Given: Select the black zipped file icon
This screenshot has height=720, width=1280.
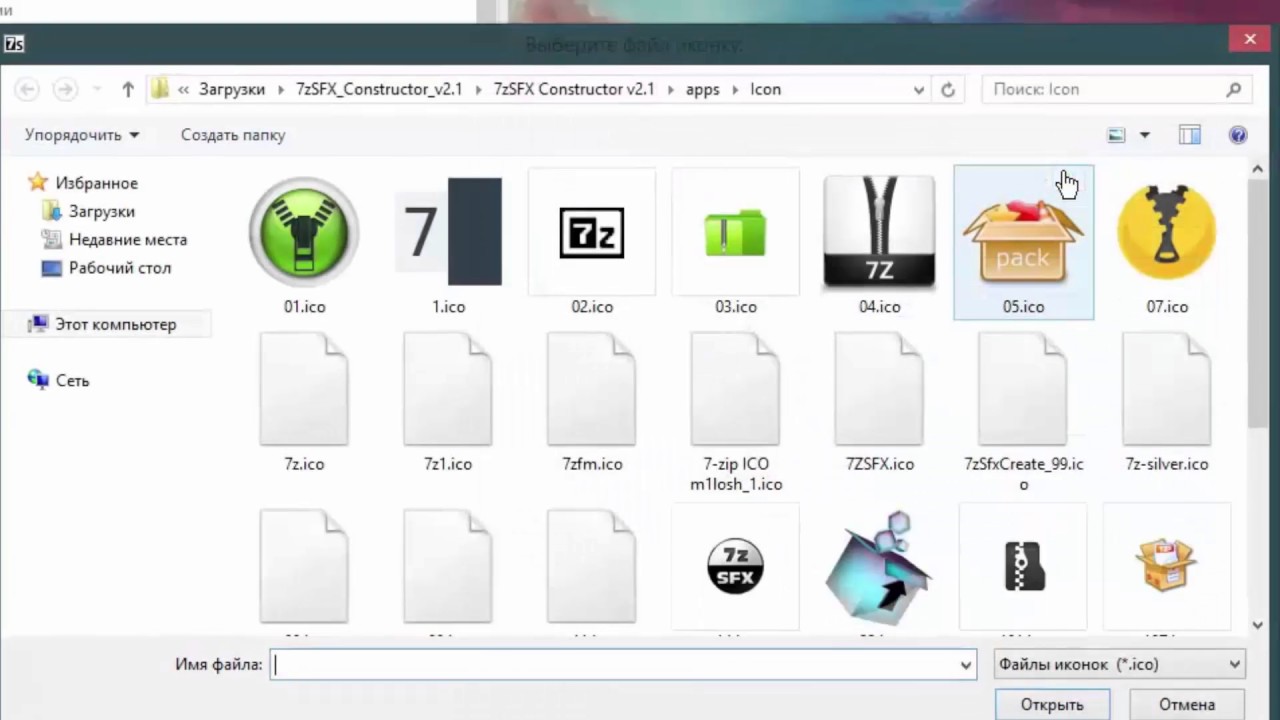Looking at the screenshot, I should click(x=1024, y=566).
